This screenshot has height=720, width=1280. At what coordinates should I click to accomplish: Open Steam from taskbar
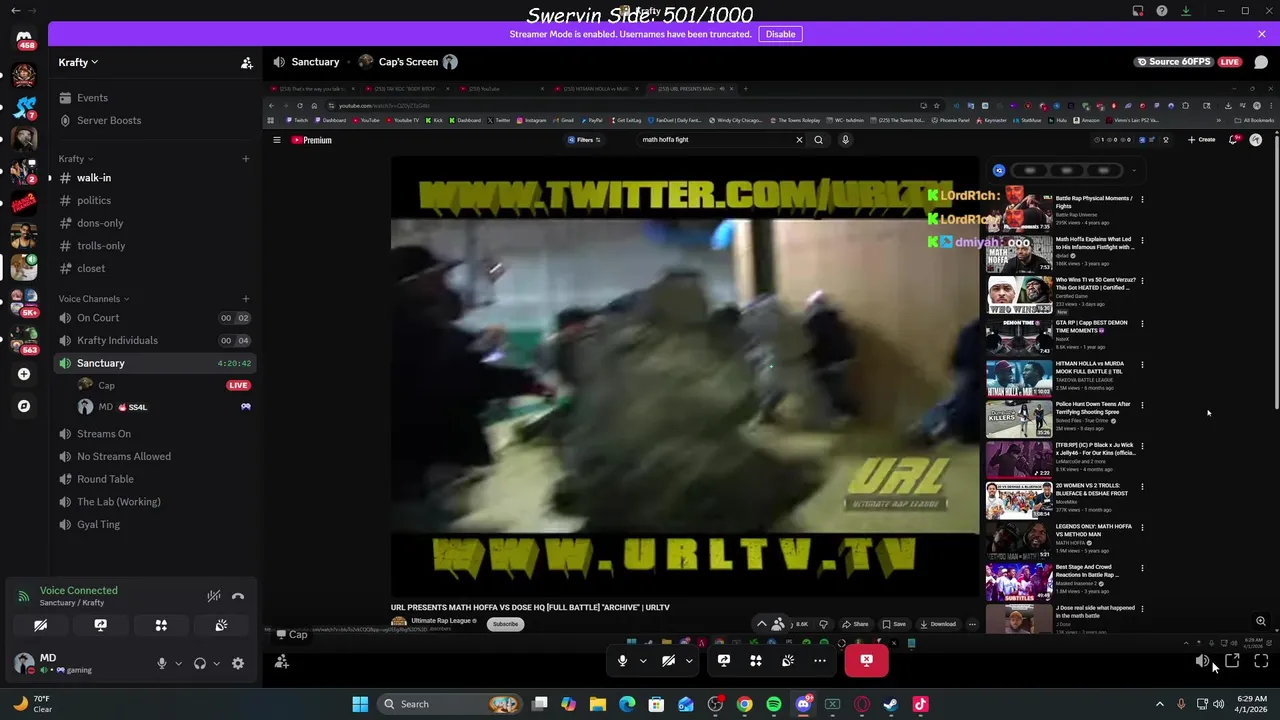[891, 704]
